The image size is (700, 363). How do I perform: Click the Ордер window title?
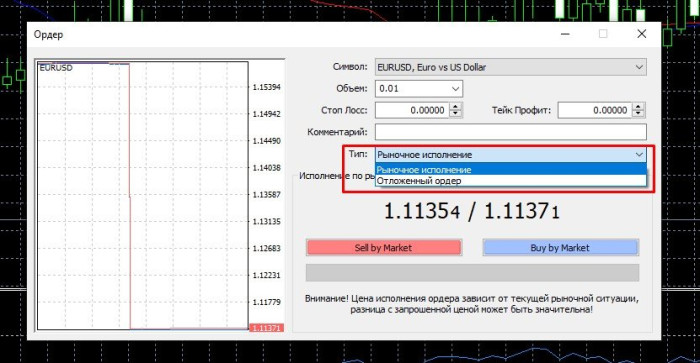pos(48,34)
